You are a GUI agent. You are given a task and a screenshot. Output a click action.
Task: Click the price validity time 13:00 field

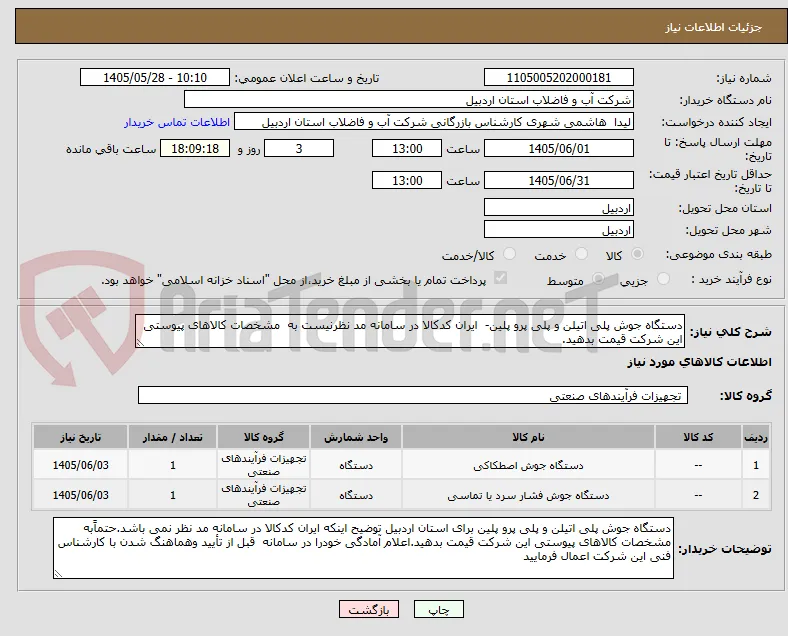point(407,180)
